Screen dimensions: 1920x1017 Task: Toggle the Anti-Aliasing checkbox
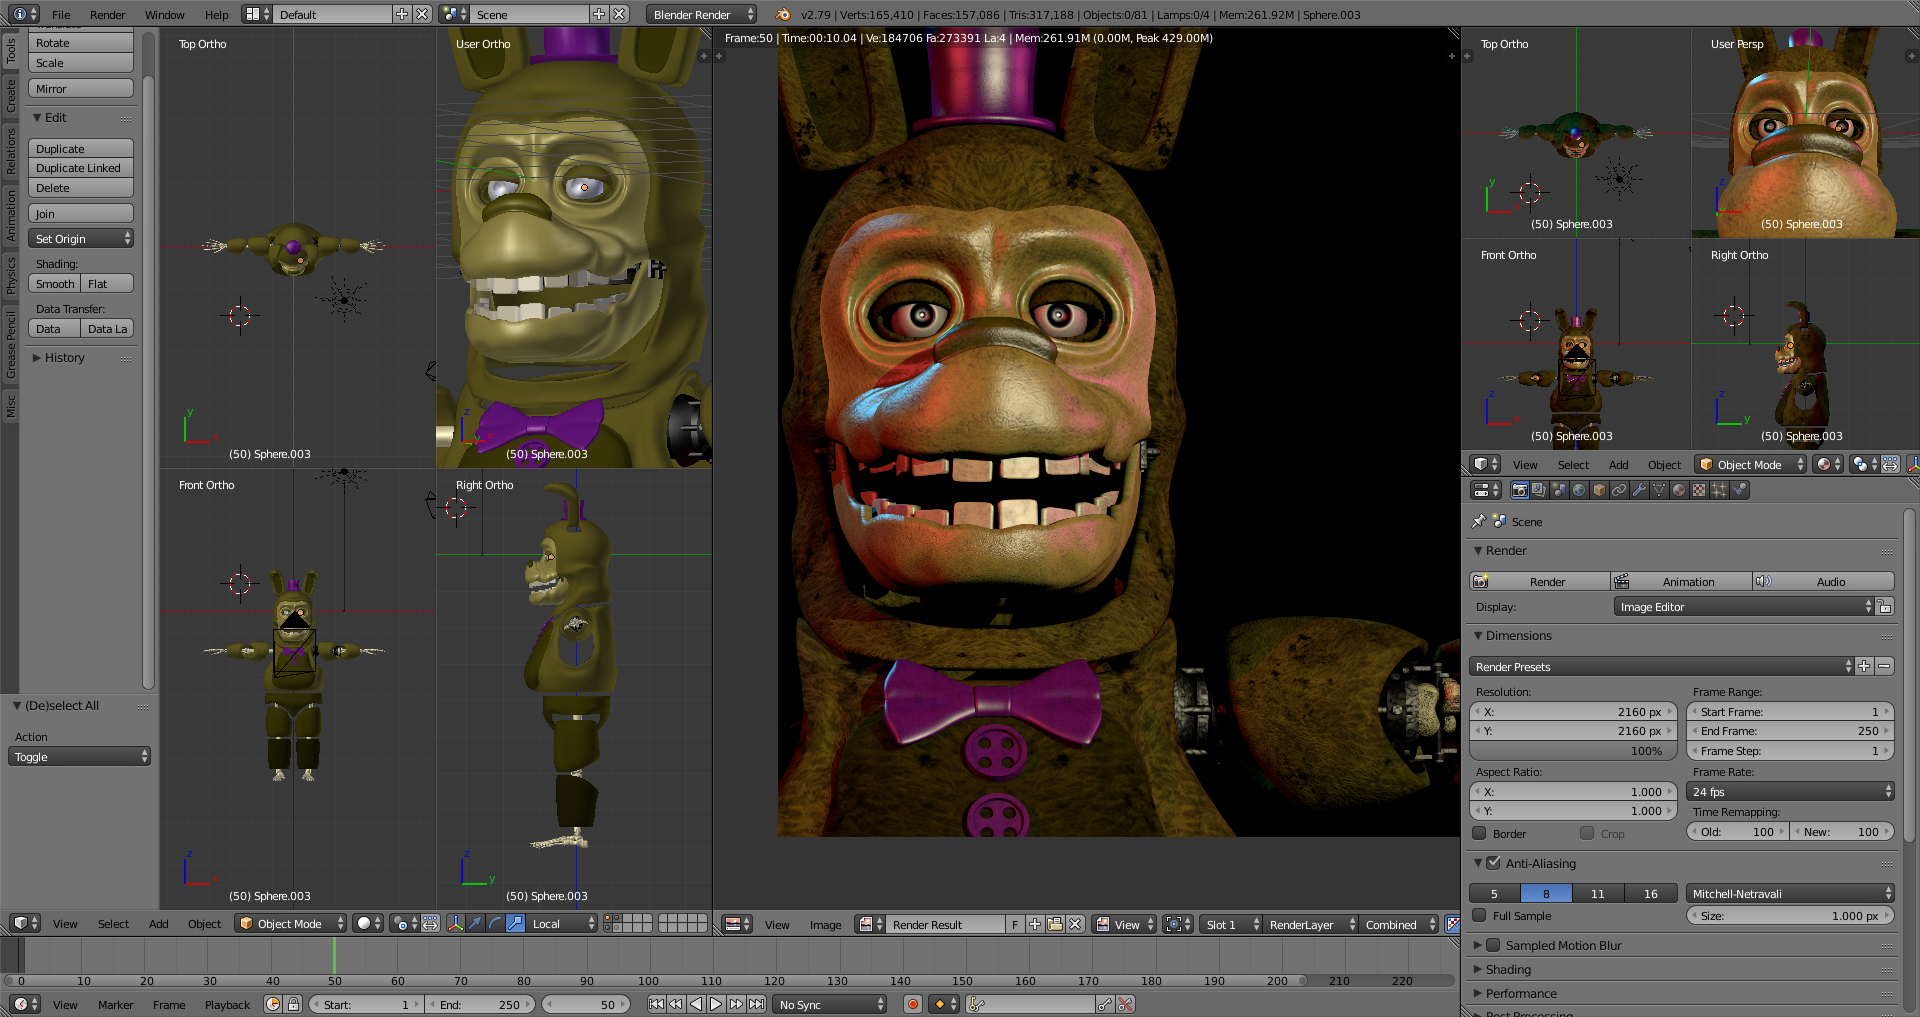tap(1493, 863)
